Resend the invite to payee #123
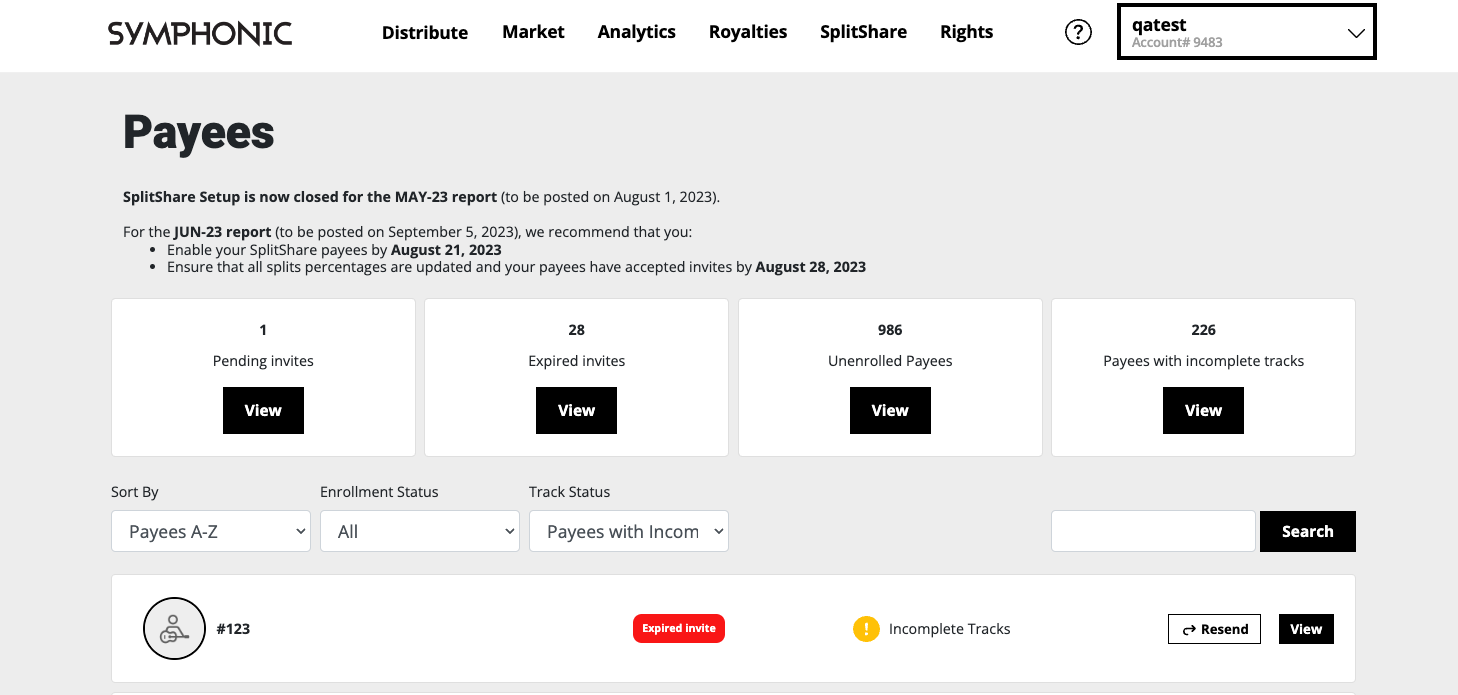 pyautogui.click(x=1214, y=629)
